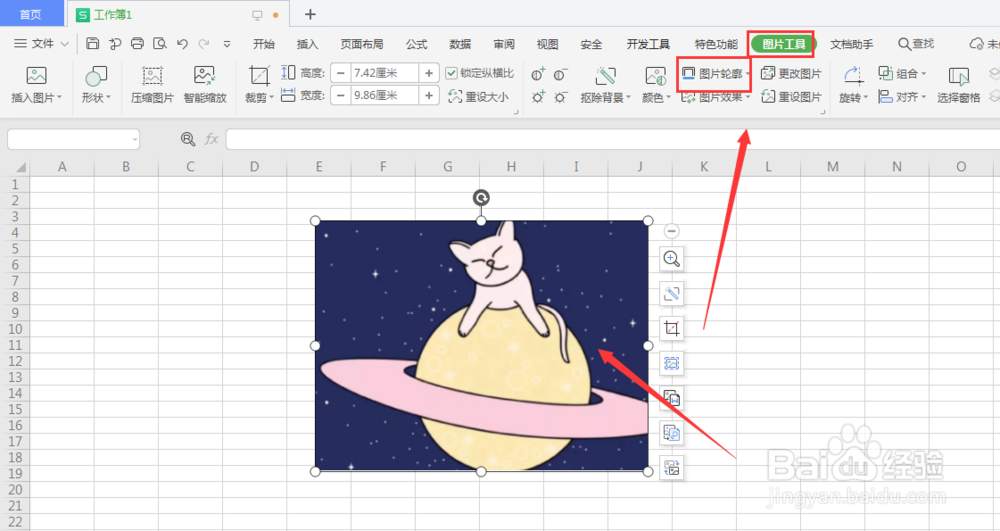The image size is (1000, 531).
Task: Expand the 文件 (File) menu arrow
Action: [x=64, y=44]
